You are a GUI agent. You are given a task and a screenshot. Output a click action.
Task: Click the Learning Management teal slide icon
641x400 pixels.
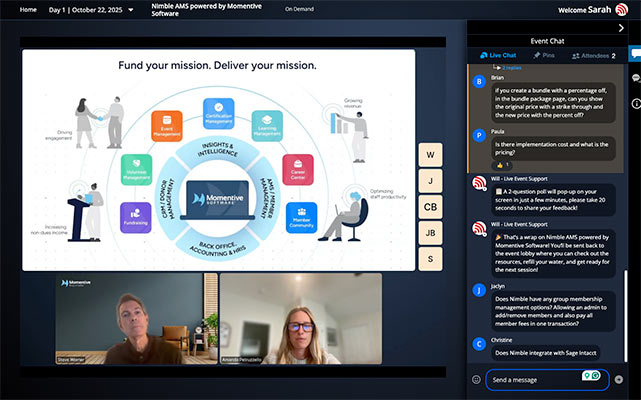(267, 126)
